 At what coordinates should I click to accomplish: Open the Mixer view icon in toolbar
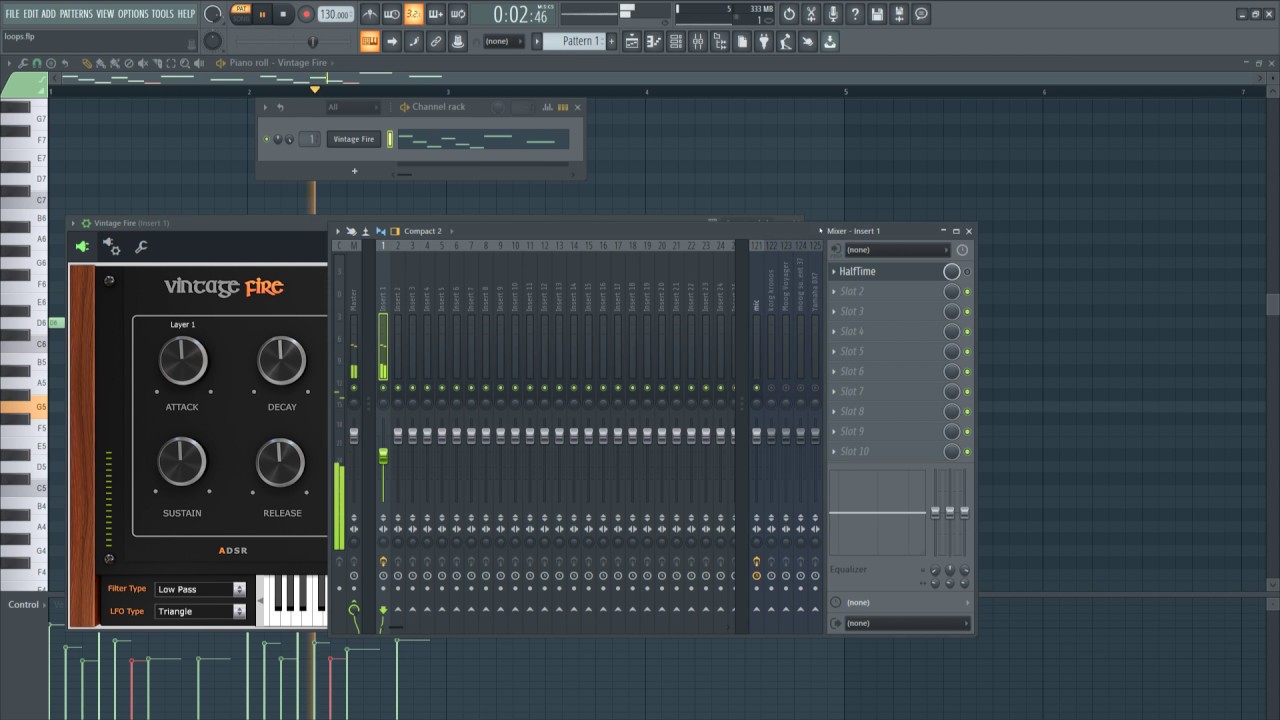pyautogui.click(x=698, y=41)
